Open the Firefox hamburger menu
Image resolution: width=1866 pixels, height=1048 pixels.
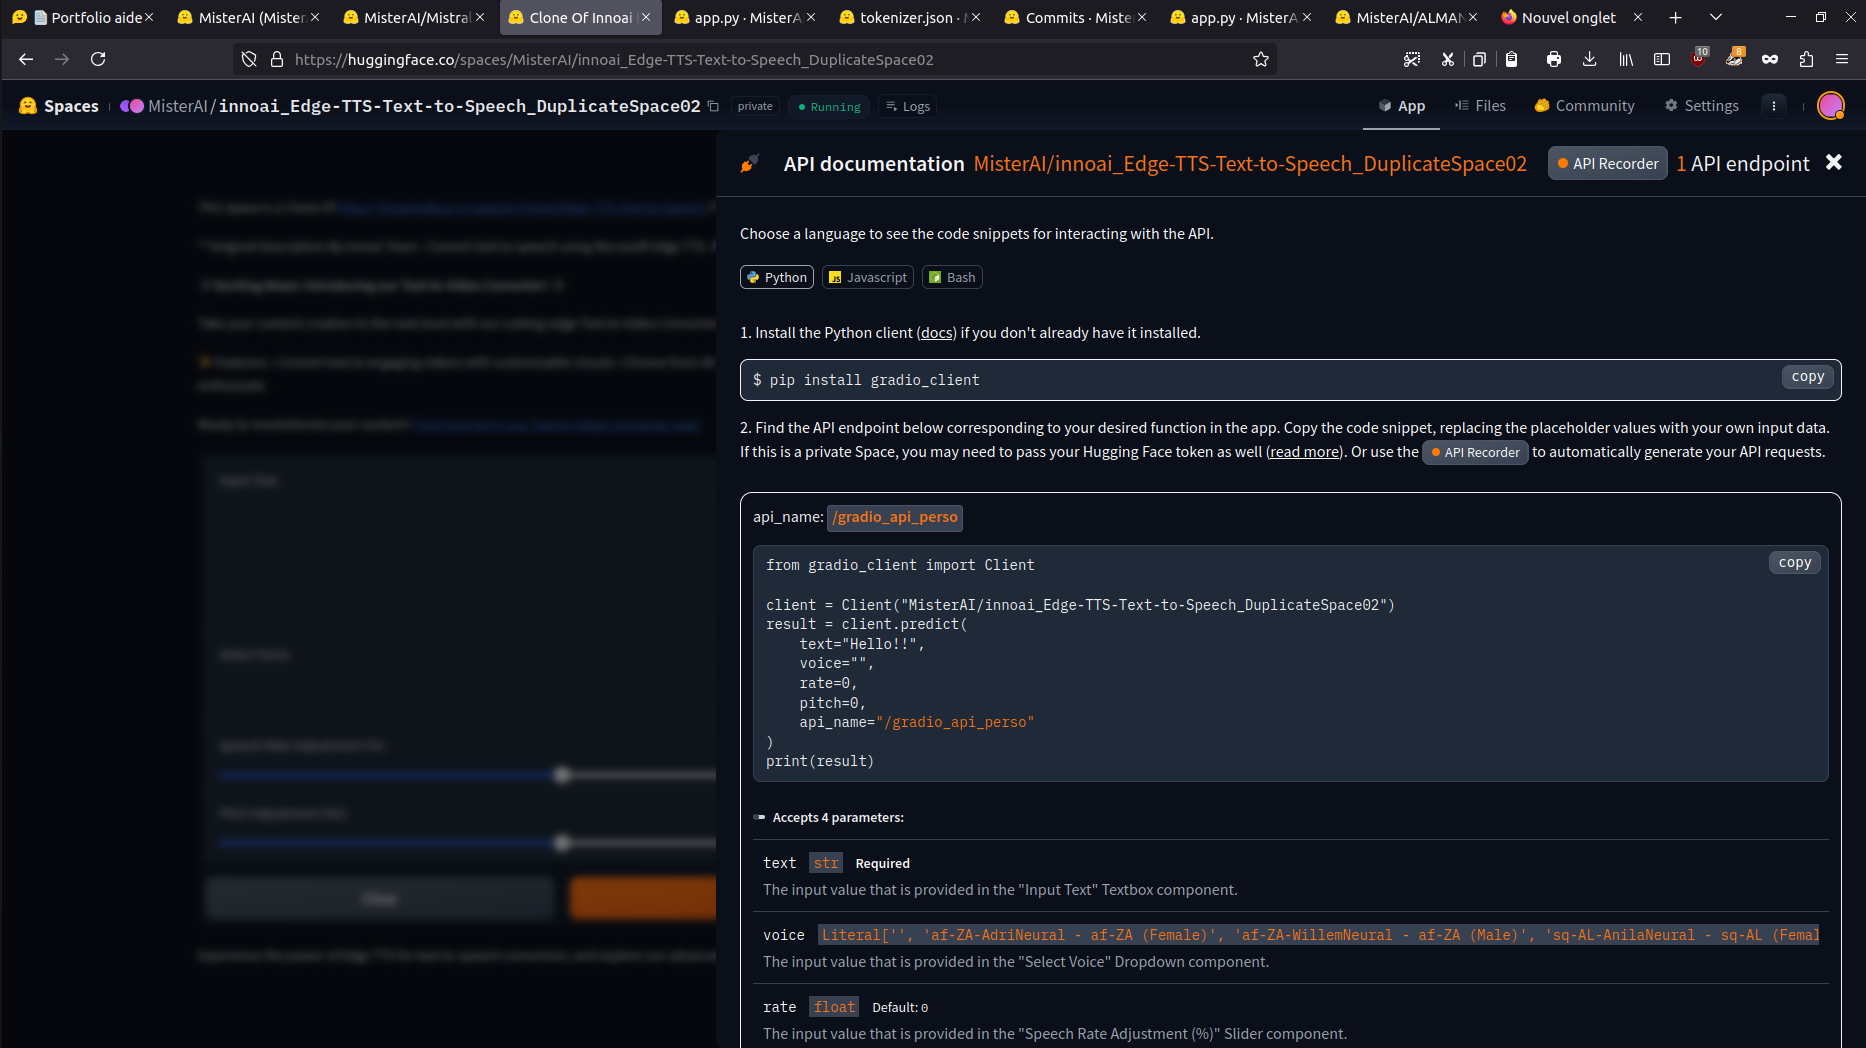(x=1842, y=59)
